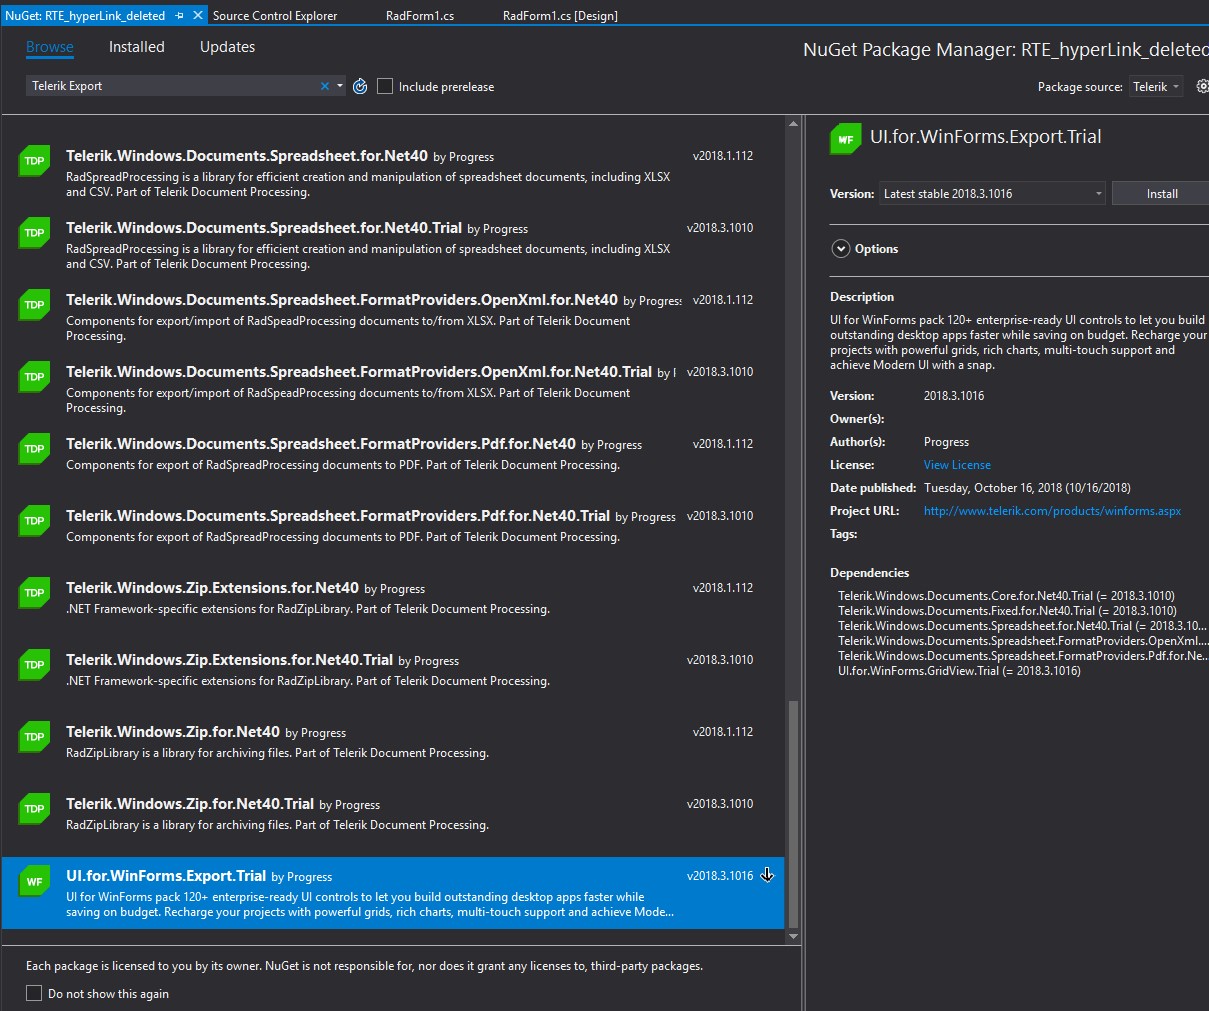Select Telerik.Windows.Documents.Spreadsheet.for.Net40 package title
Image resolution: width=1209 pixels, height=1011 pixels.
(247, 156)
